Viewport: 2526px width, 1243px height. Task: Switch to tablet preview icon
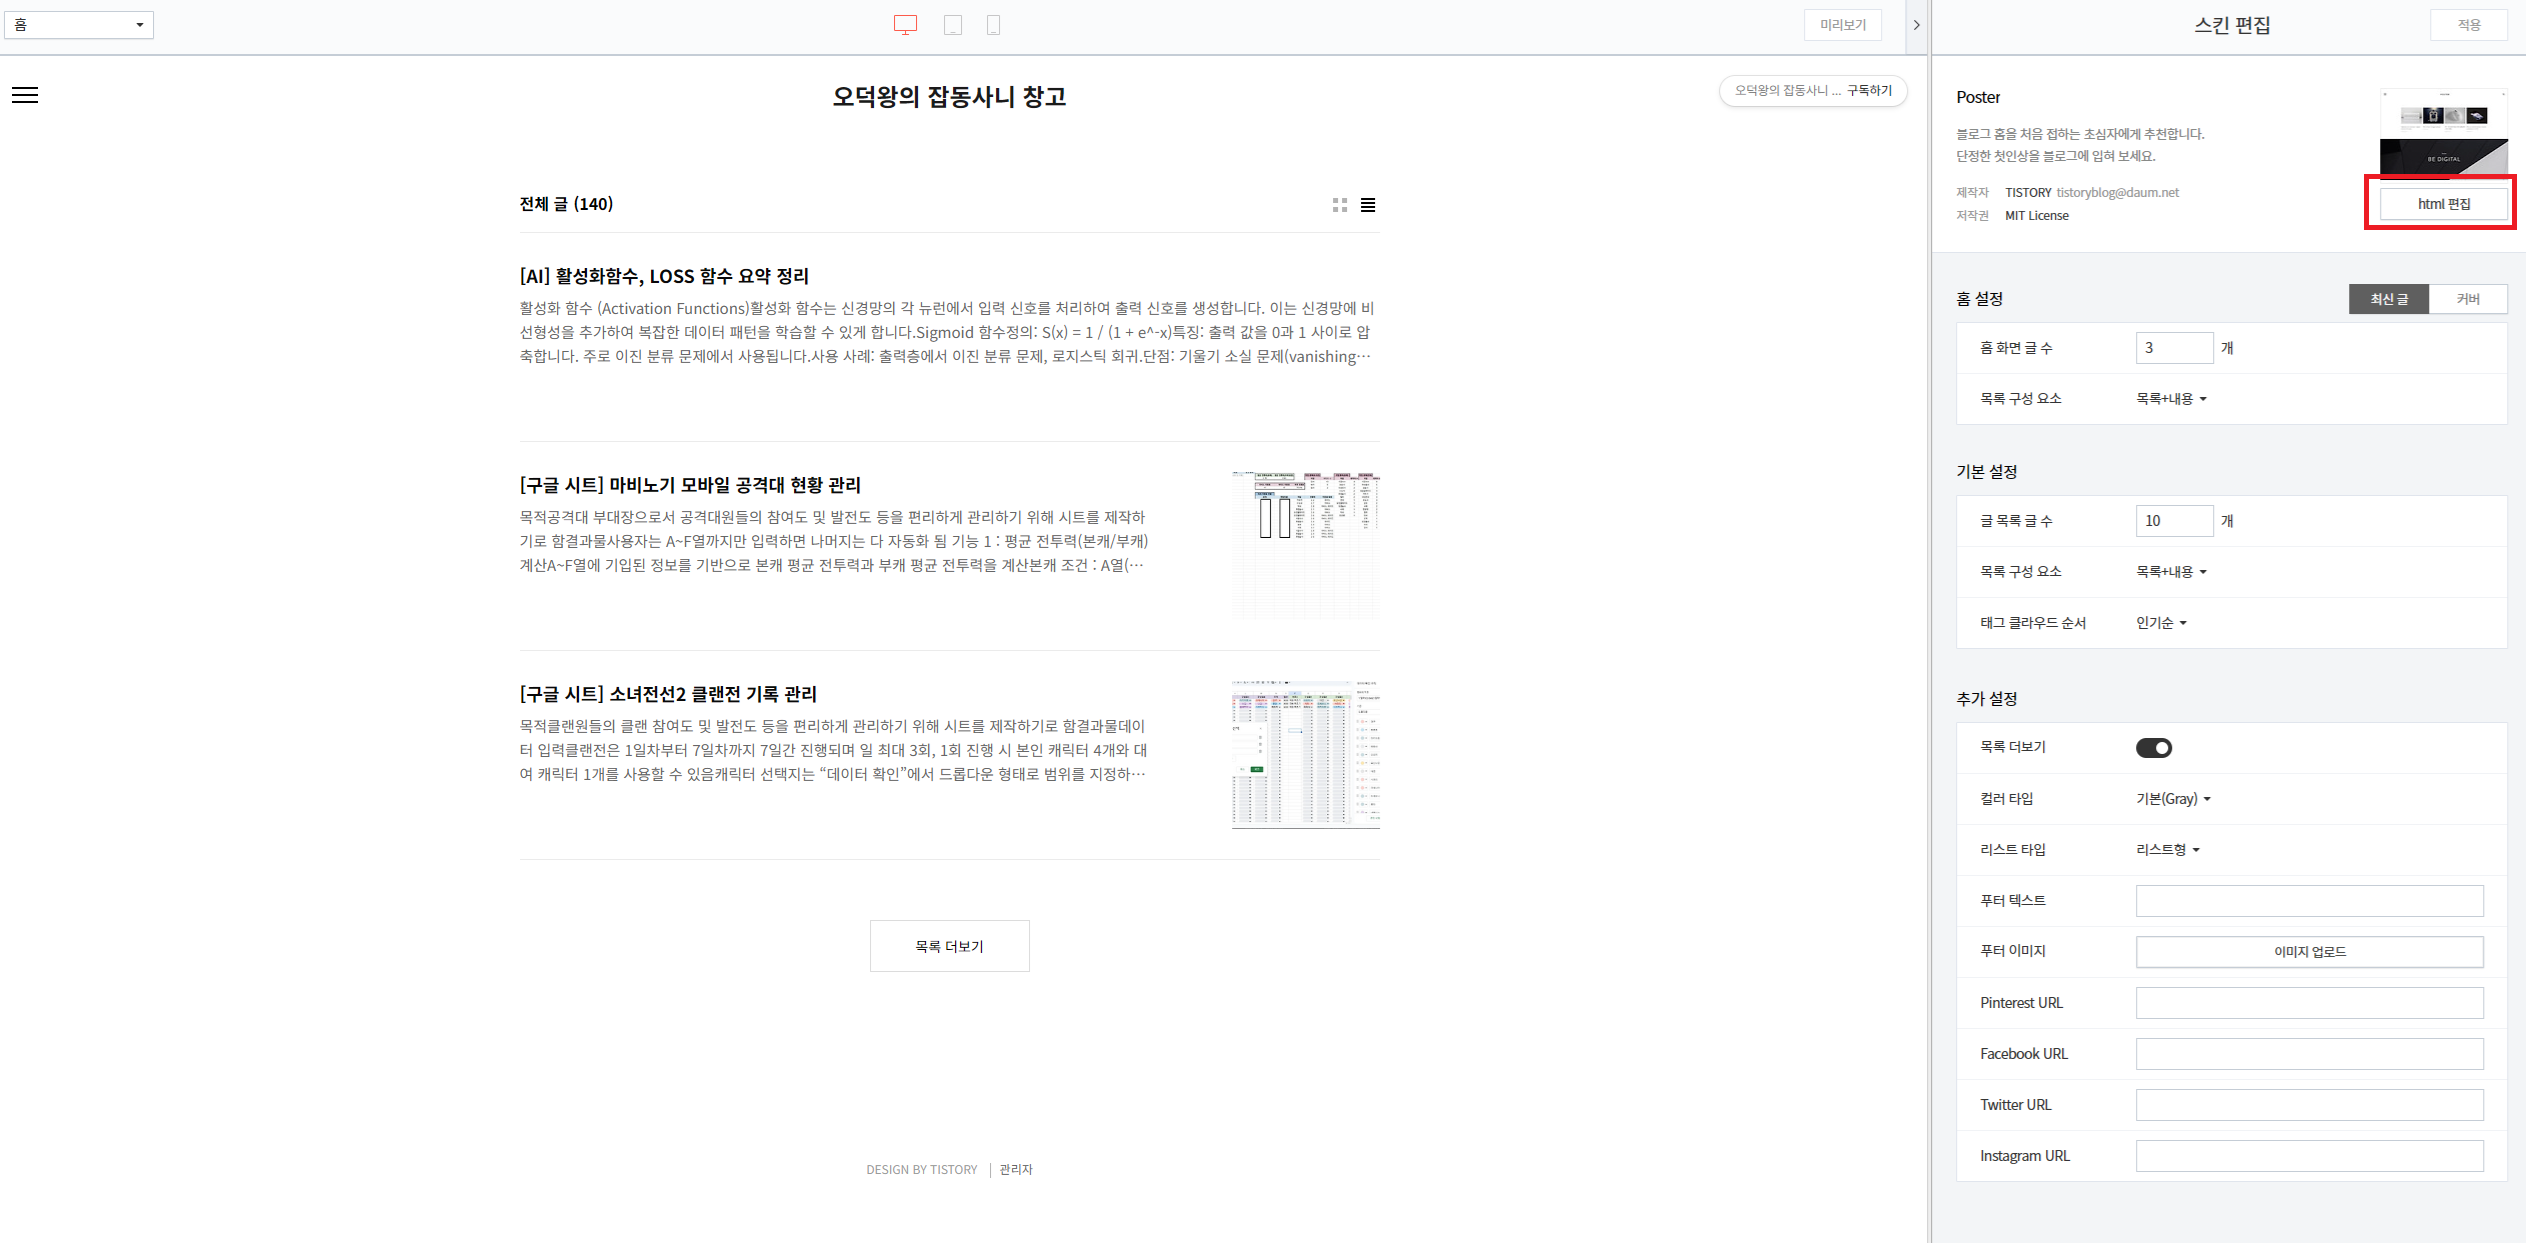coord(953,25)
